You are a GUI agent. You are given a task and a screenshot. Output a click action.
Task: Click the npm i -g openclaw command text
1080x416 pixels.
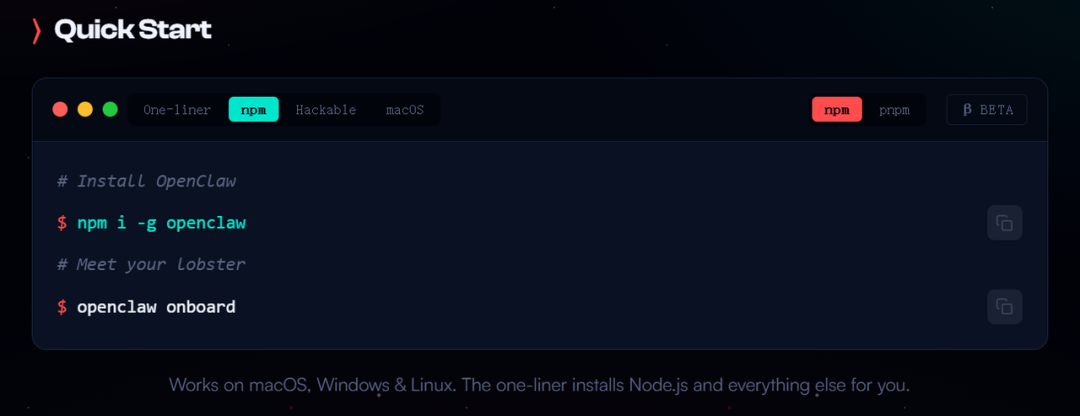click(x=161, y=223)
